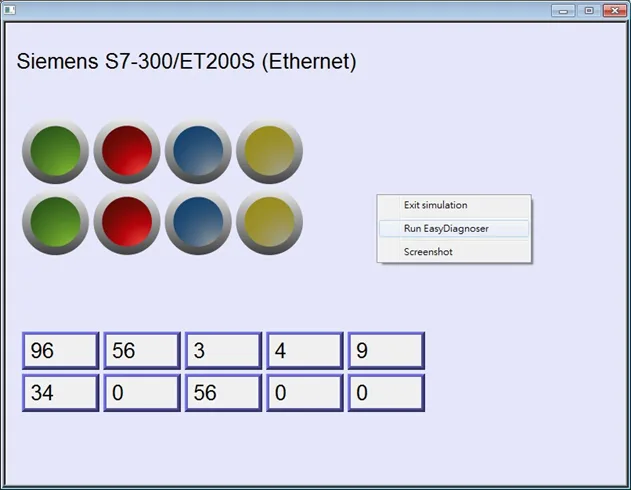Pick Screenshot from the context menu
Screen dimensions: 631x490
[454, 252]
